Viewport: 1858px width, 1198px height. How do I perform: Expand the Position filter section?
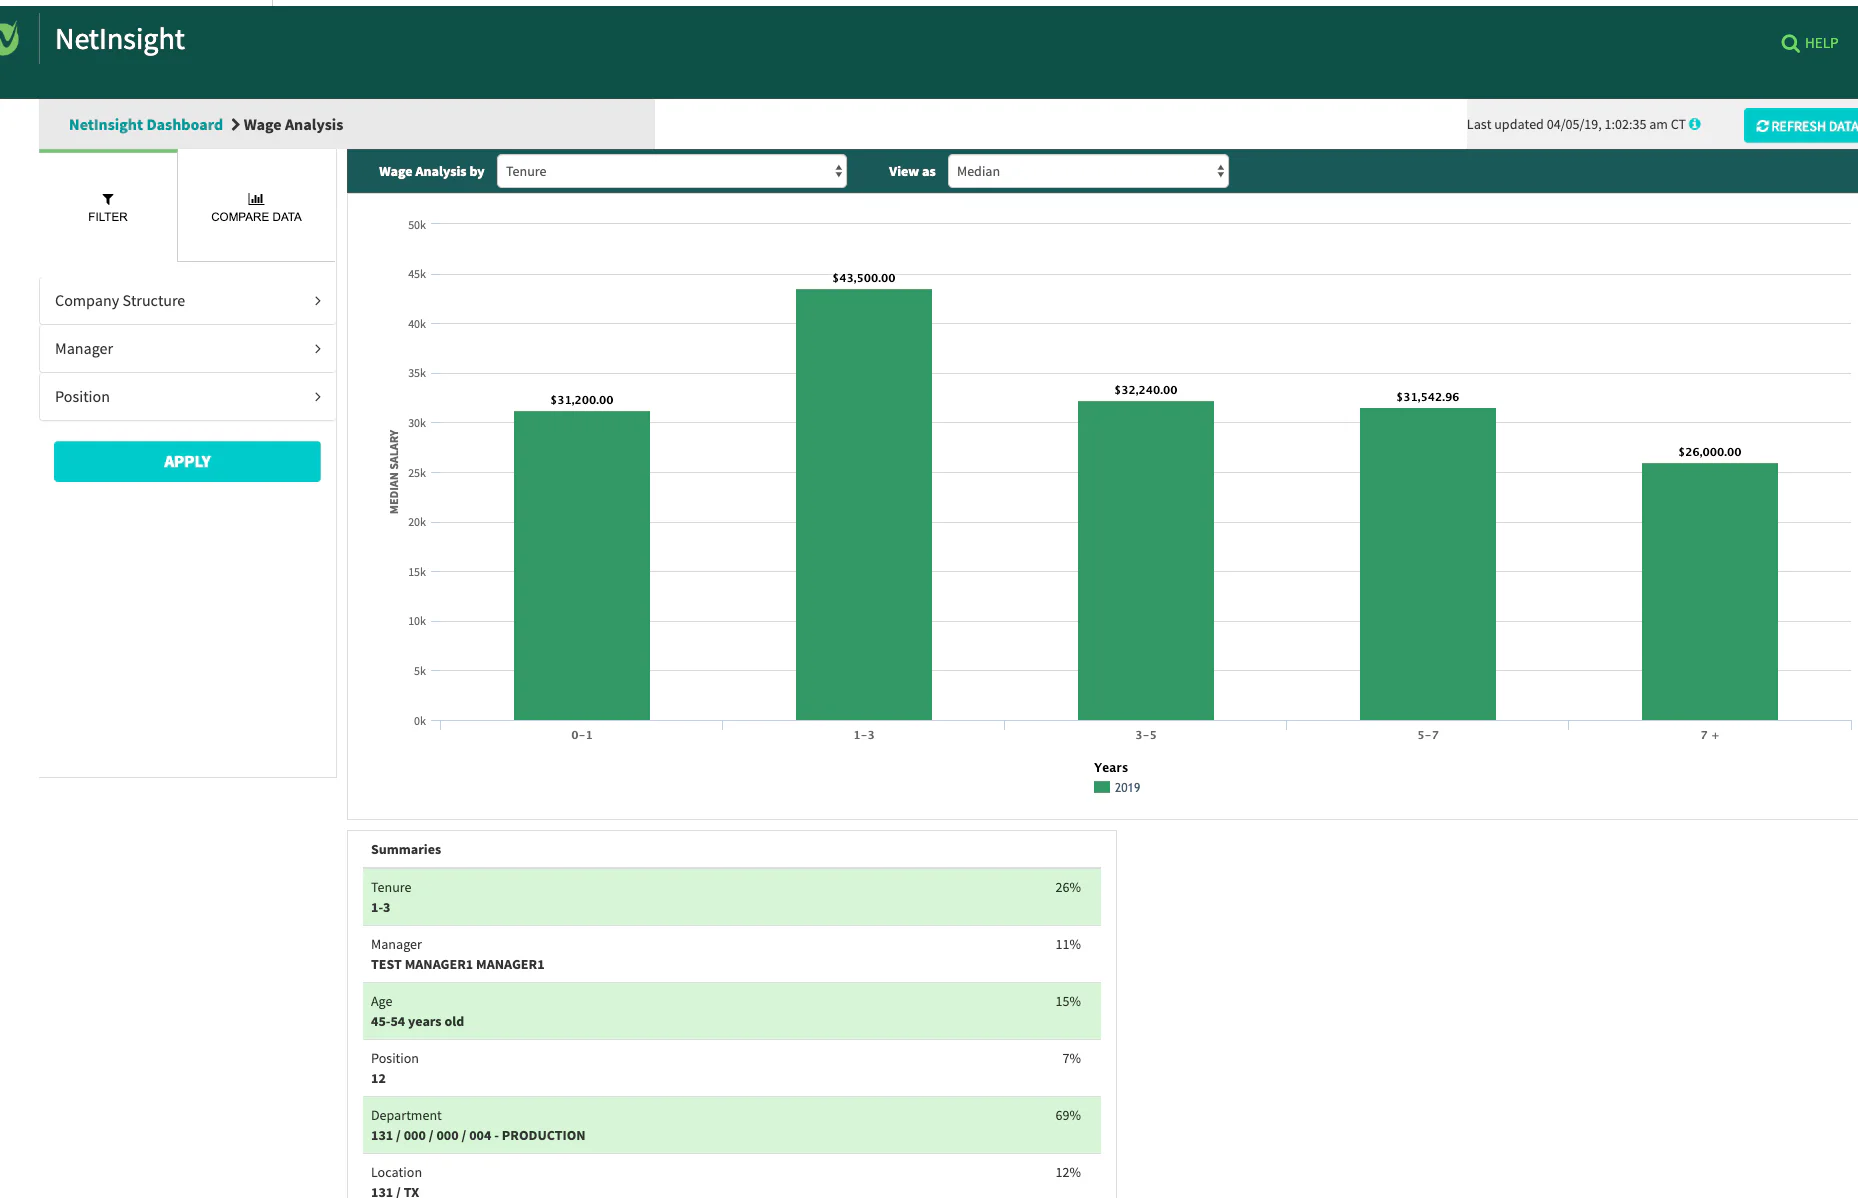[187, 397]
